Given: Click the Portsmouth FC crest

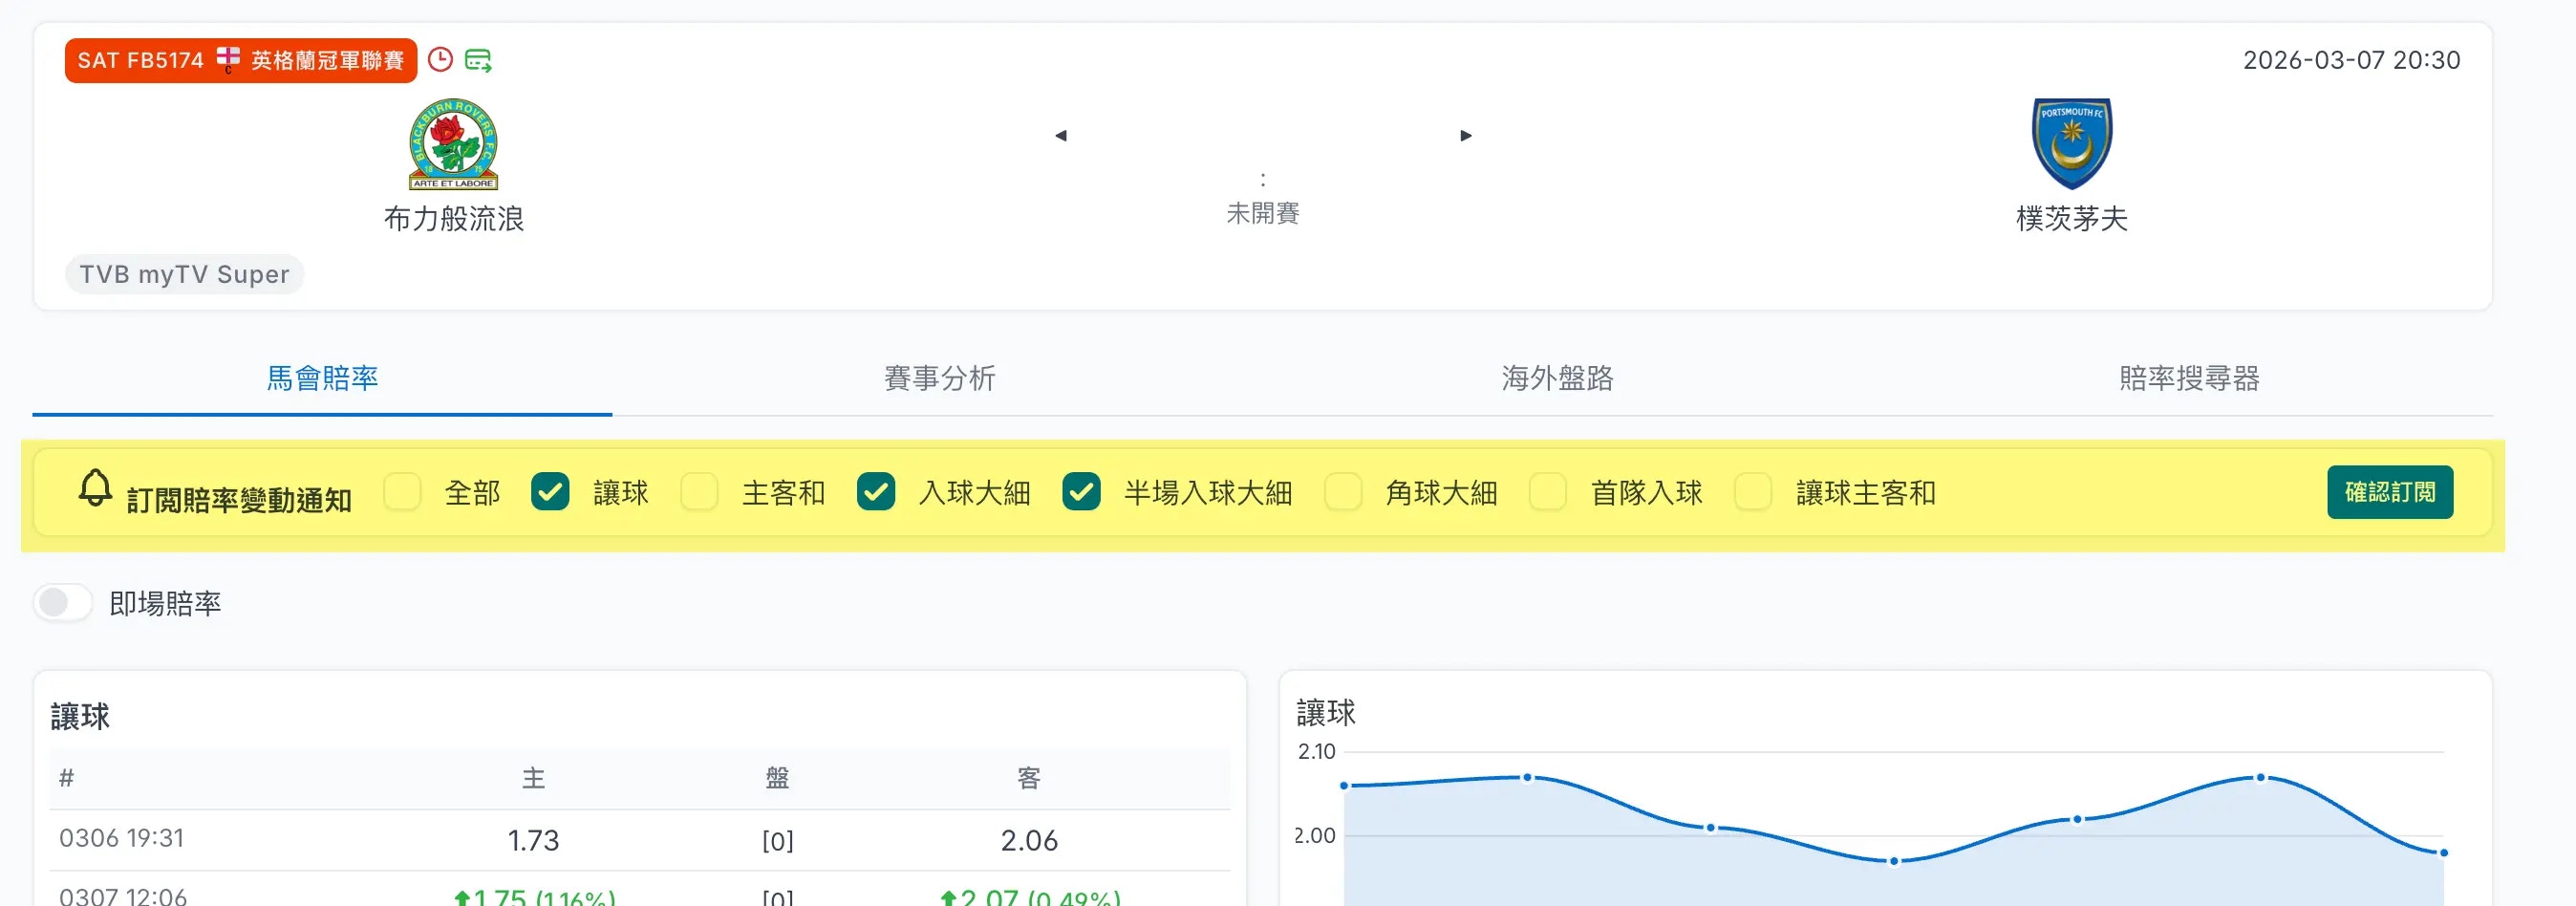Looking at the screenshot, I should click(x=2072, y=144).
